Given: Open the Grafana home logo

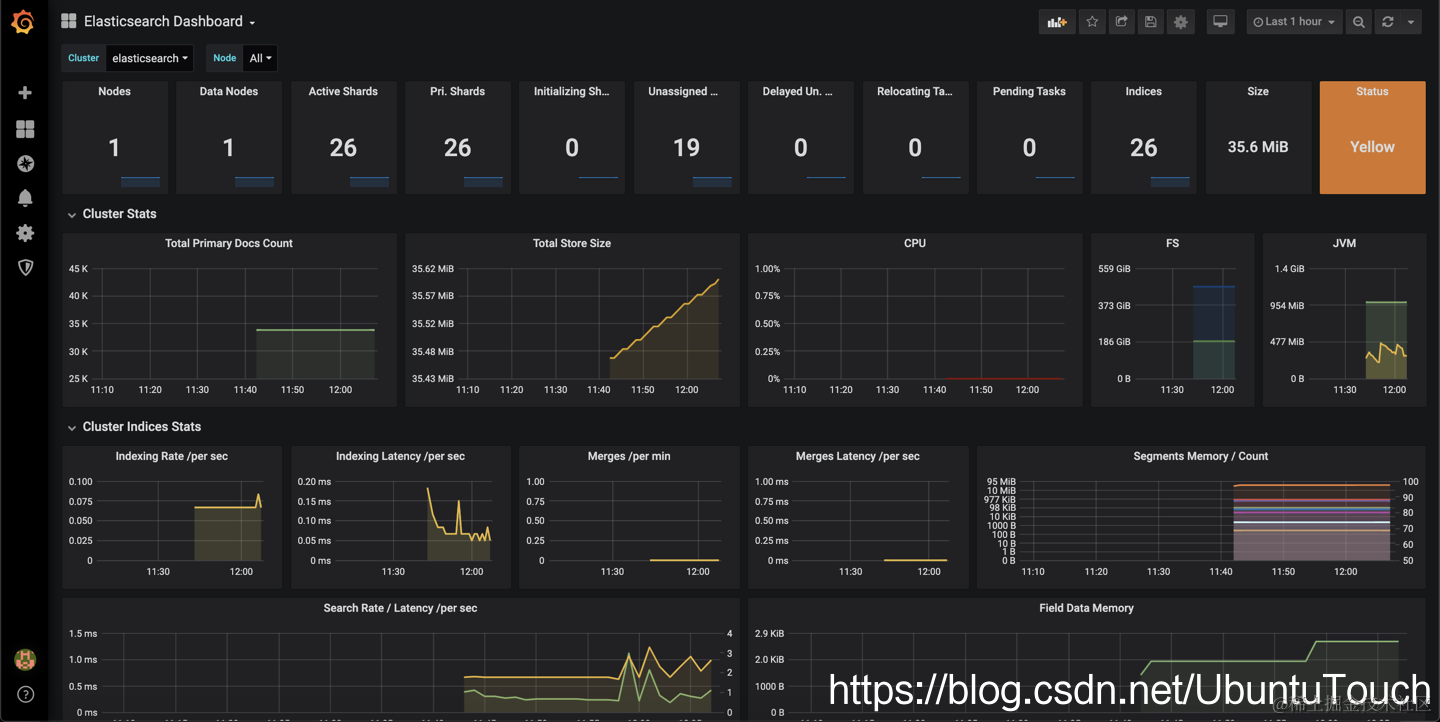Looking at the screenshot, I should [24, 22].
